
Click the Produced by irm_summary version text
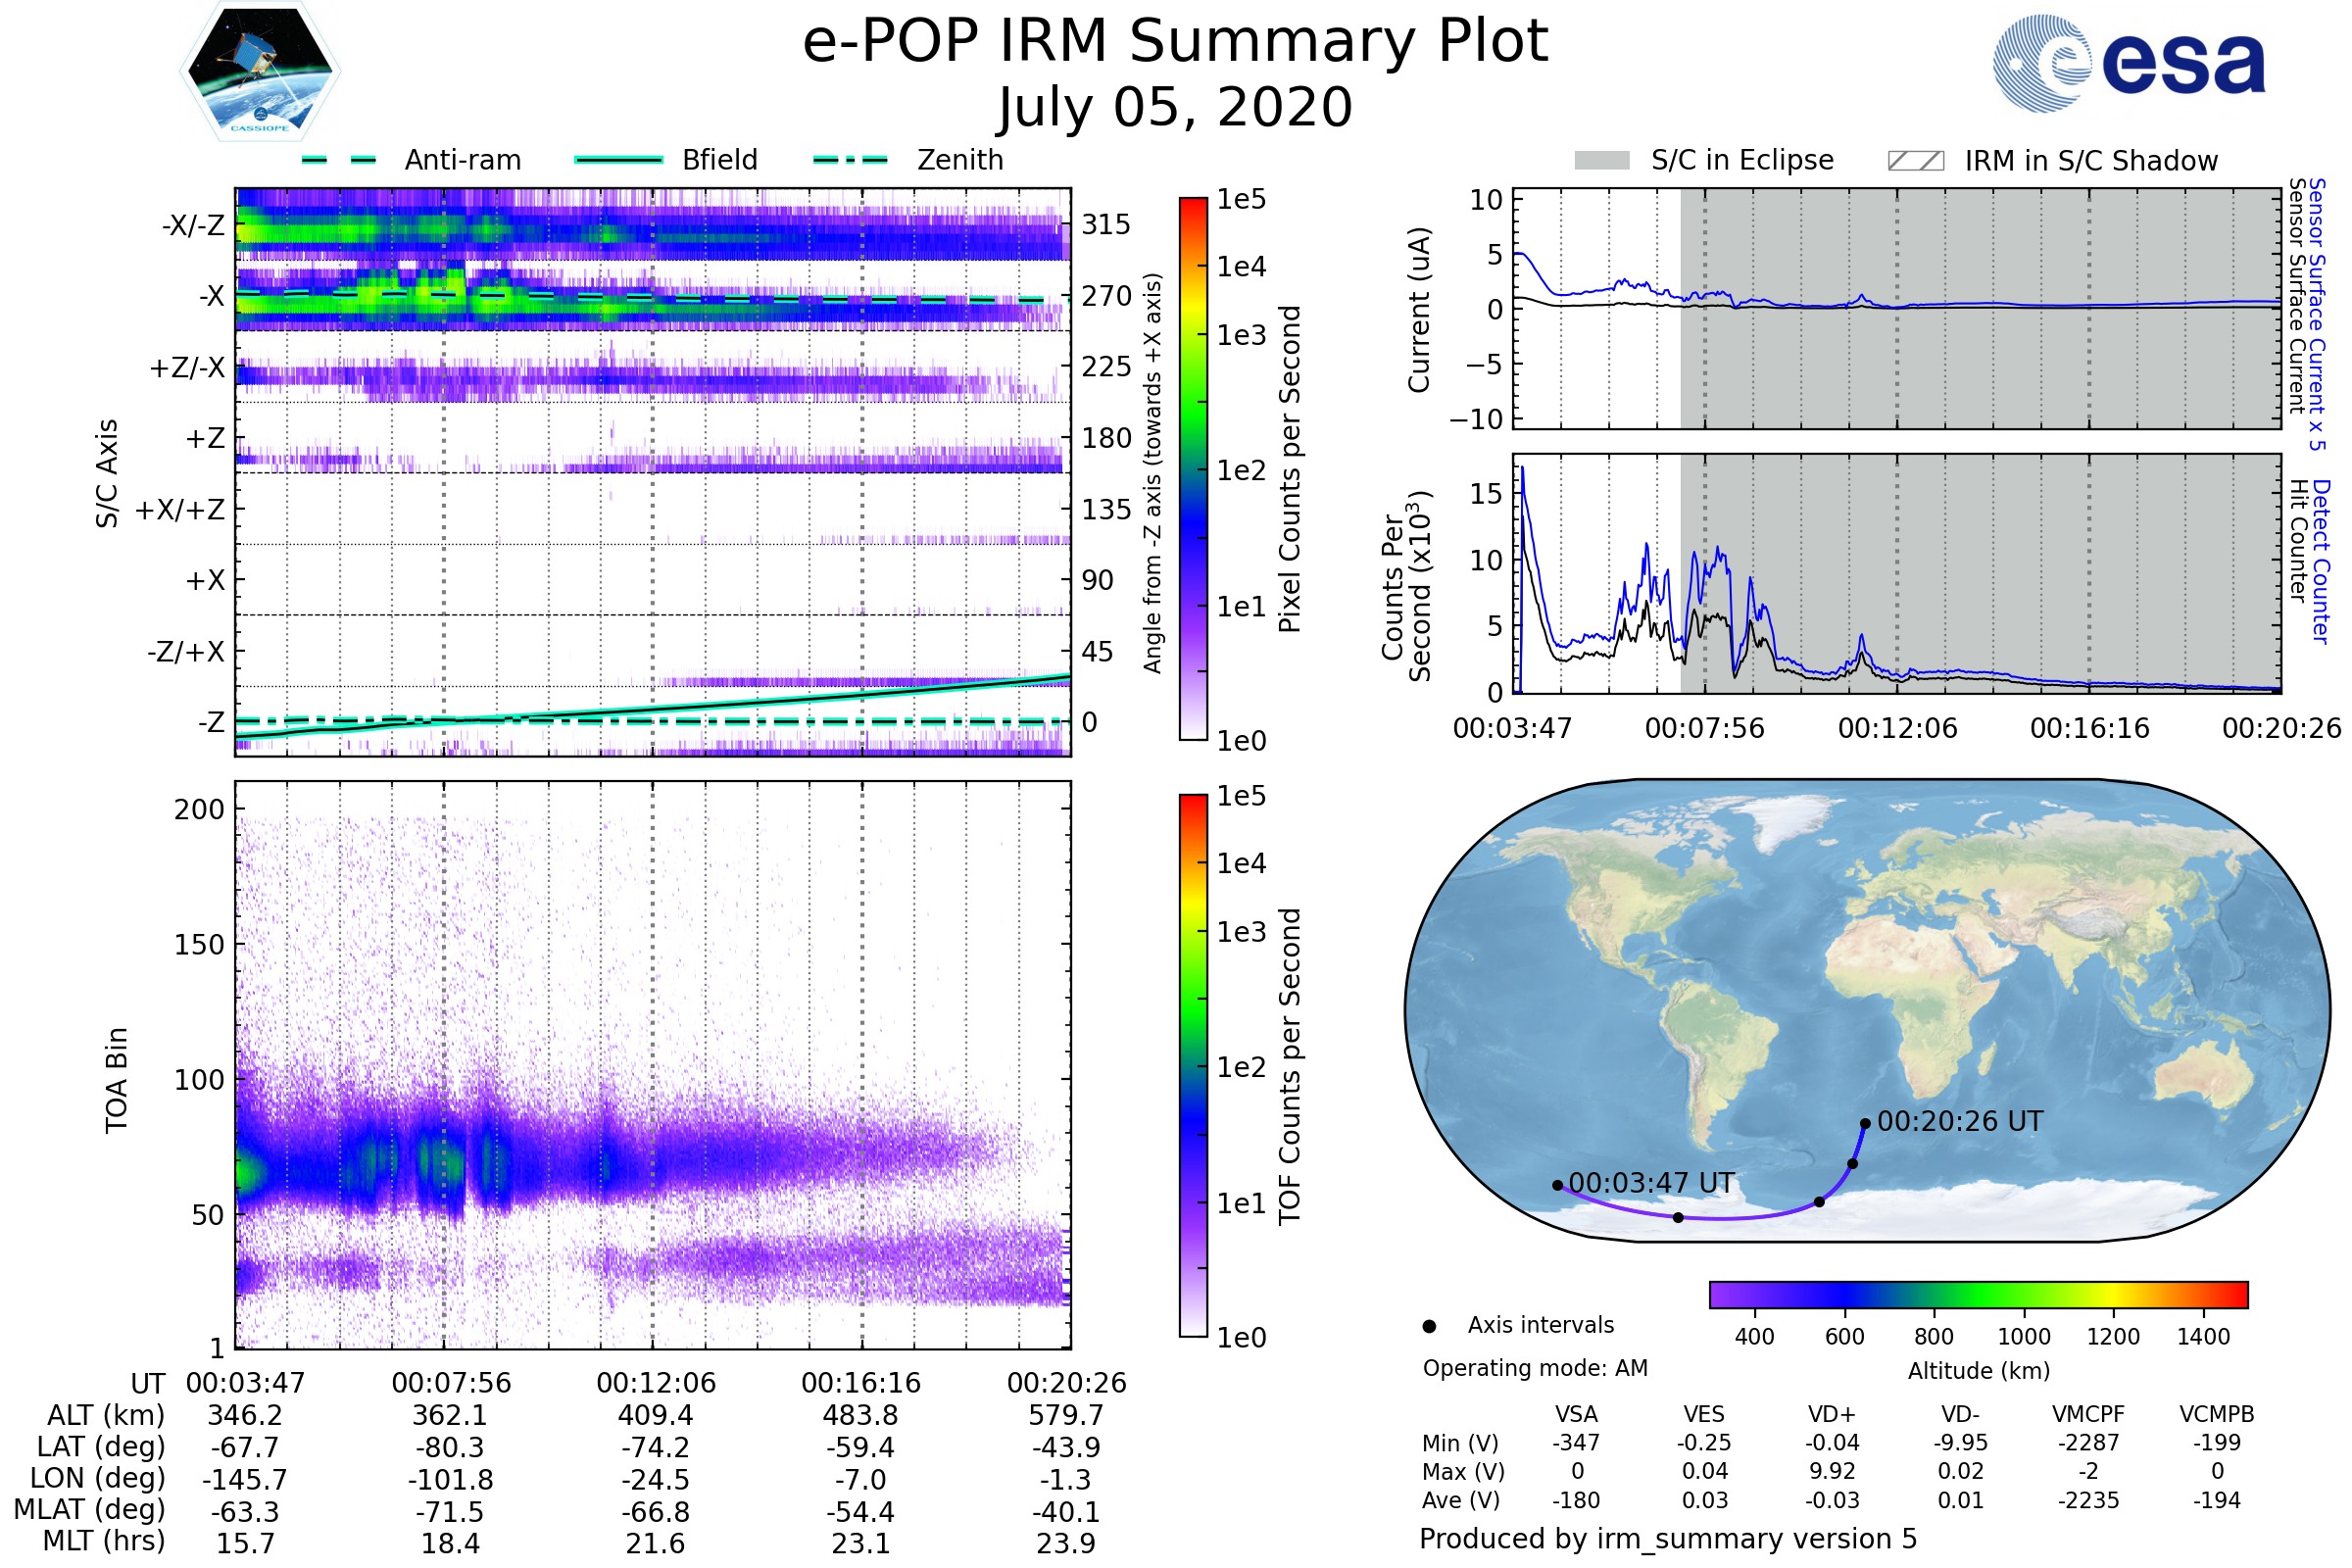click(1667, 1539)
